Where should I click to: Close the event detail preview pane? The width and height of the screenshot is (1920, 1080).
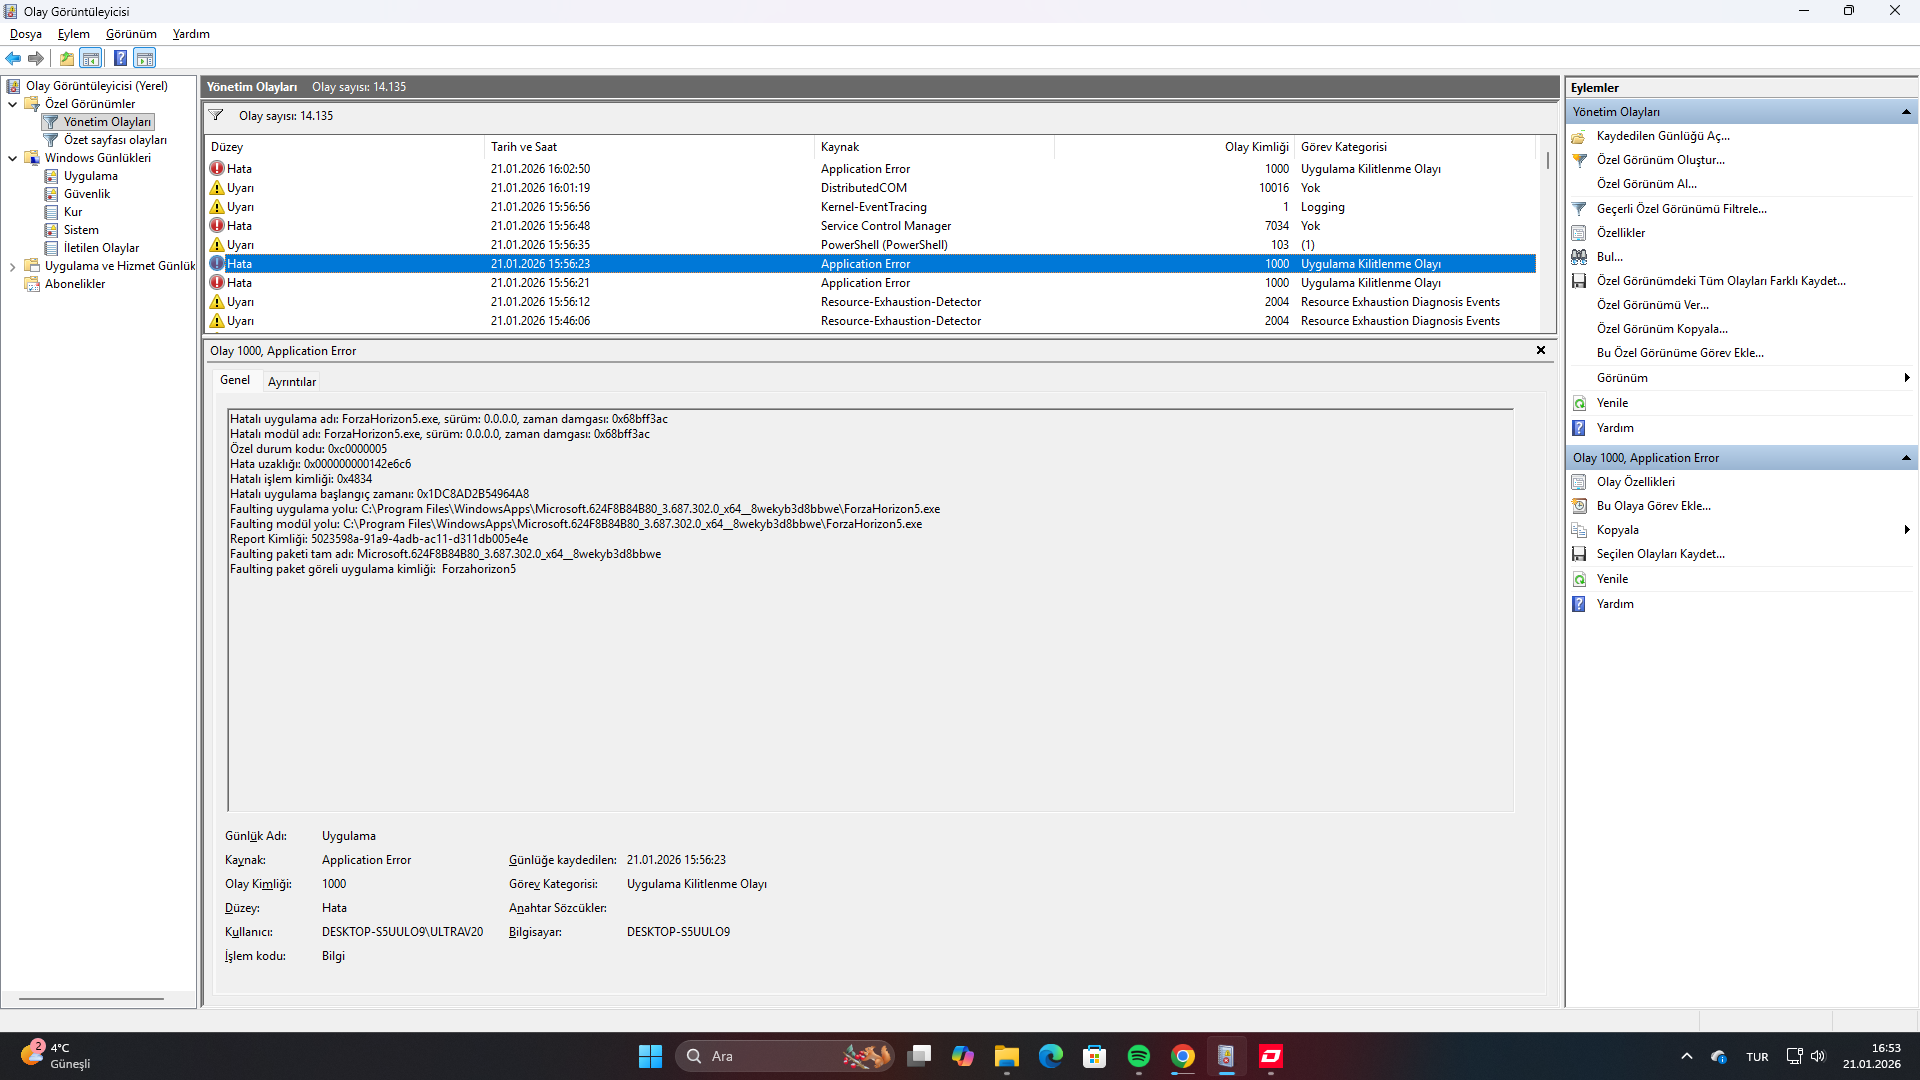(1541, 350)
